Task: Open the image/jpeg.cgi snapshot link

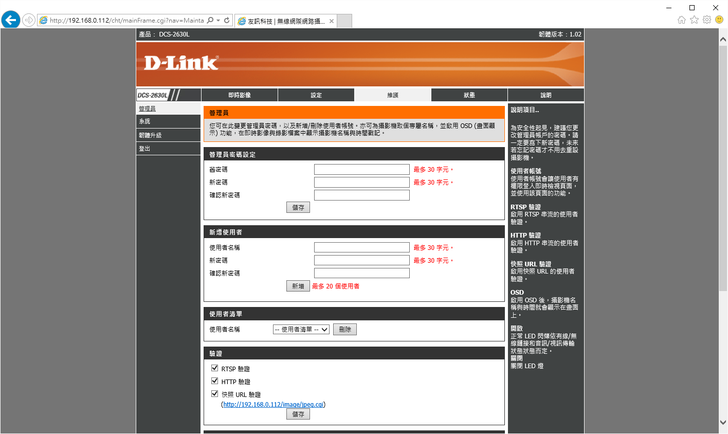Action: 274,404
